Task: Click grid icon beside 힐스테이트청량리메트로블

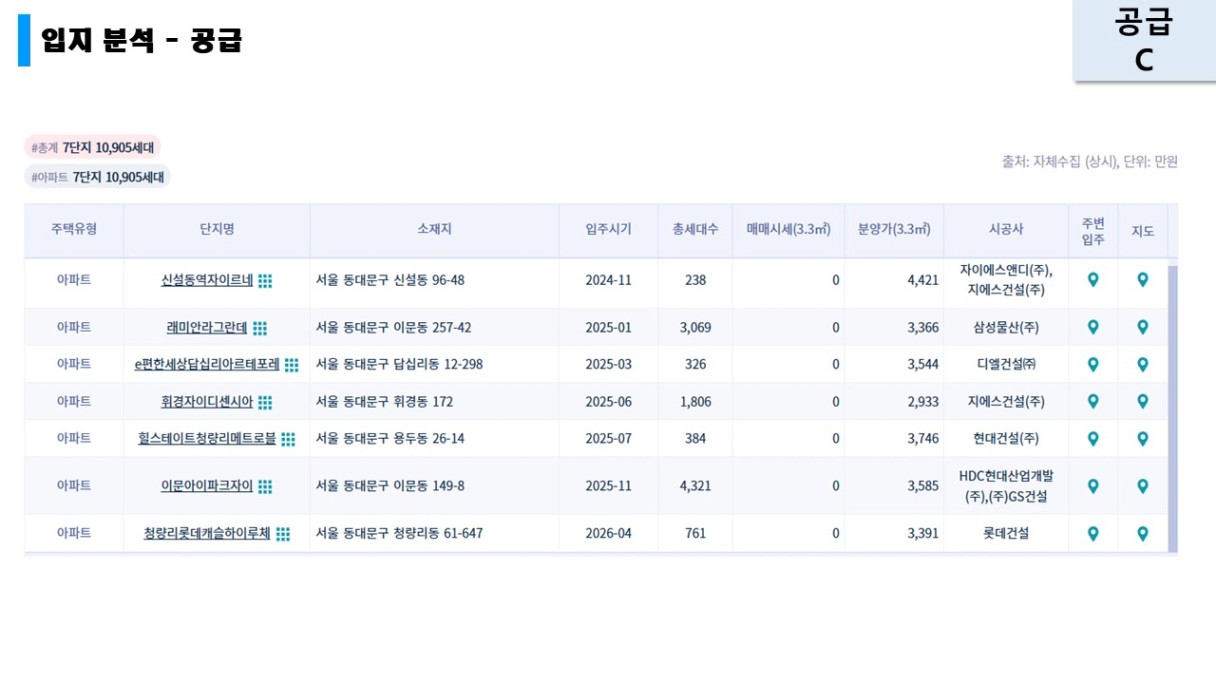Action: 288,439
